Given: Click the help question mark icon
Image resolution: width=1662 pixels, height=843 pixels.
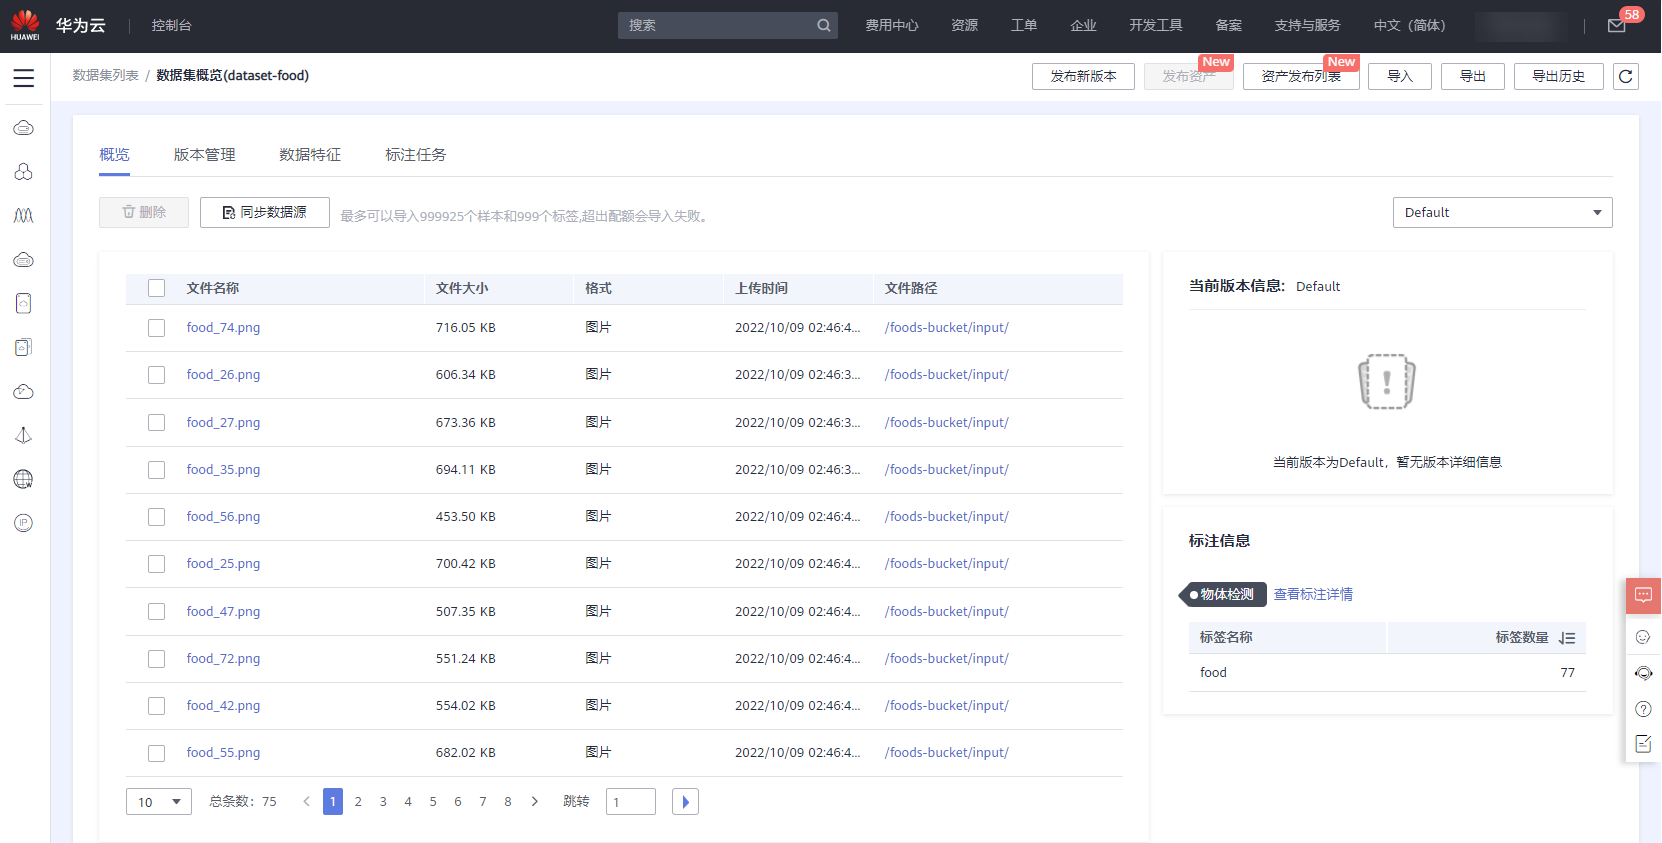Looking at the screenshot, I should (1643, 709).
